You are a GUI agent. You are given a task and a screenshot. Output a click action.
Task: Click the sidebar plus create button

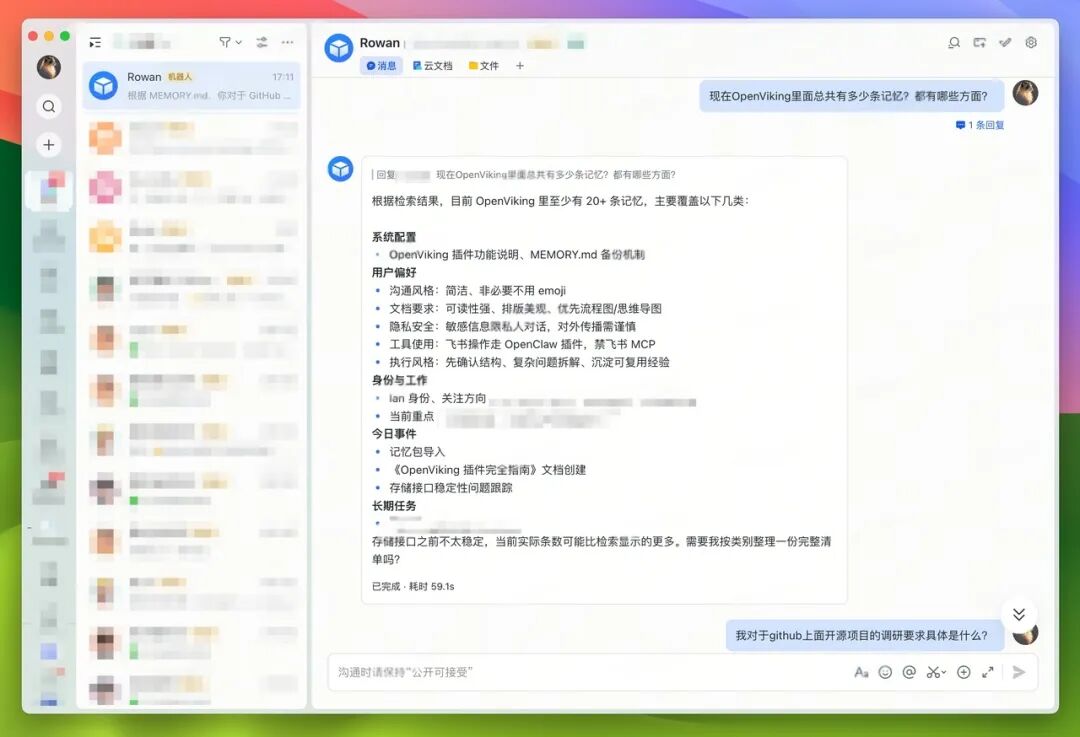pyautogui.click(x=48, y=145)
